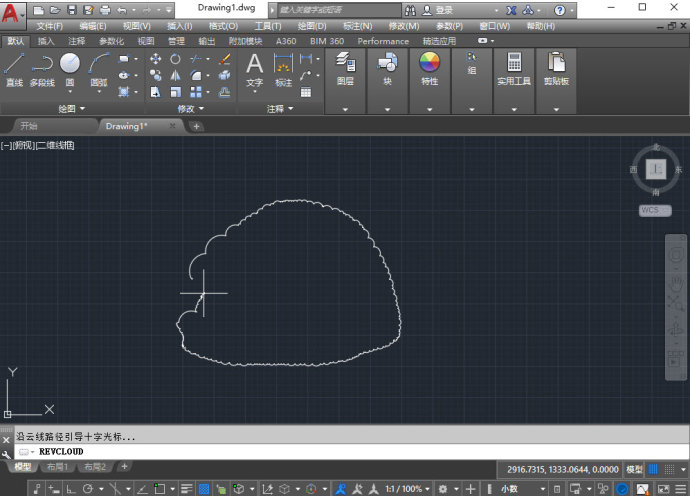Open the Properties (特性) color wheel
Screen dimensions: 690x496
click(x=429, y=69)
